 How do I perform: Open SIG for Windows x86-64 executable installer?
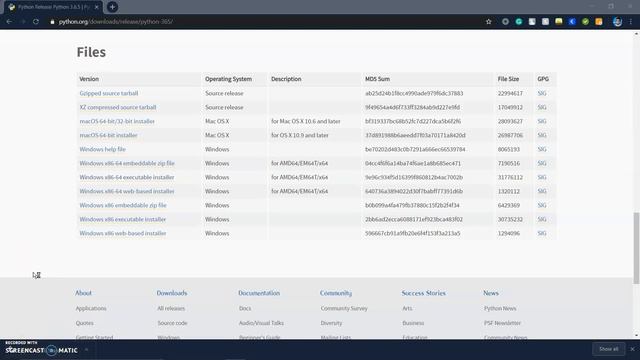(542, 177)
